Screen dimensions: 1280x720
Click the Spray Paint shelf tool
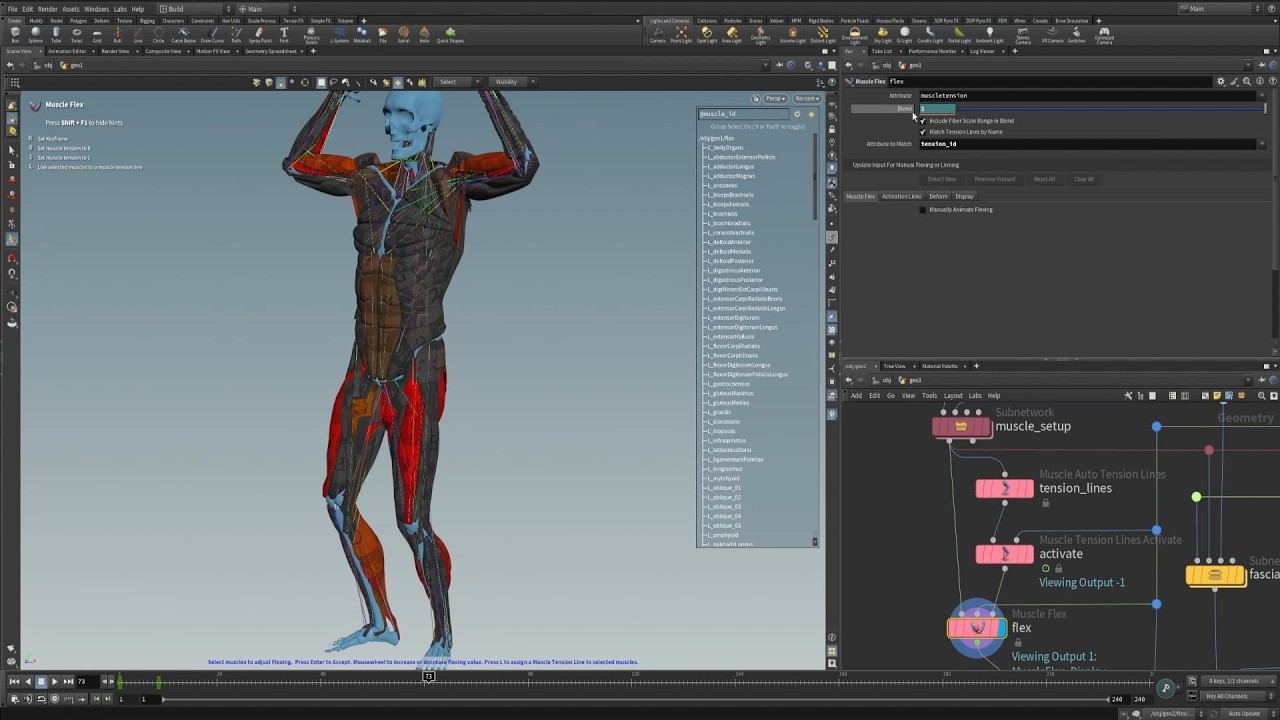click(x=260, y=34)
